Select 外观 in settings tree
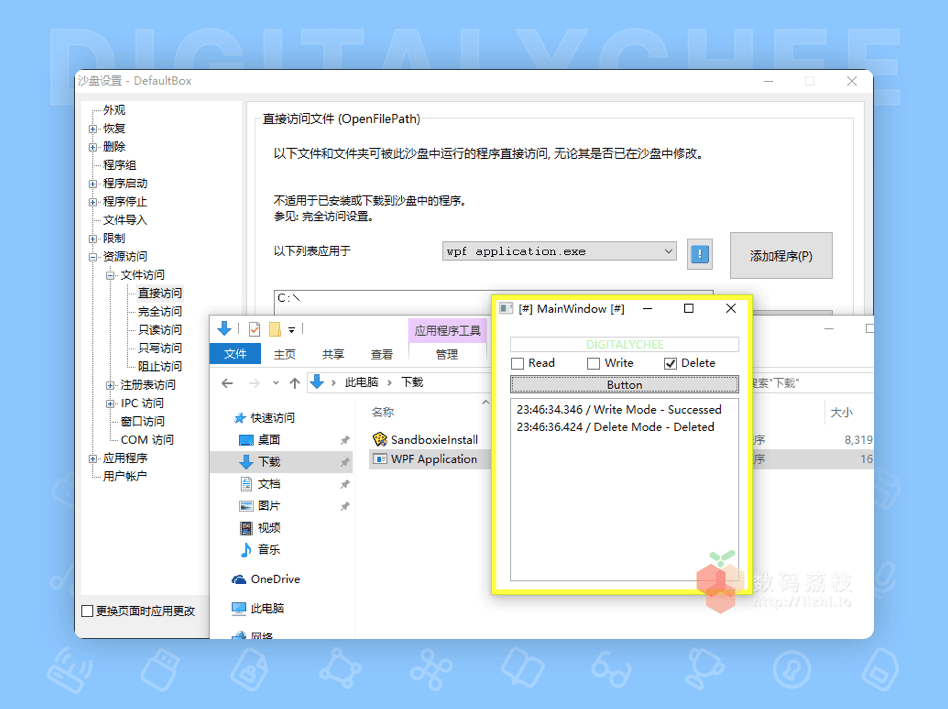 point(114,110)
